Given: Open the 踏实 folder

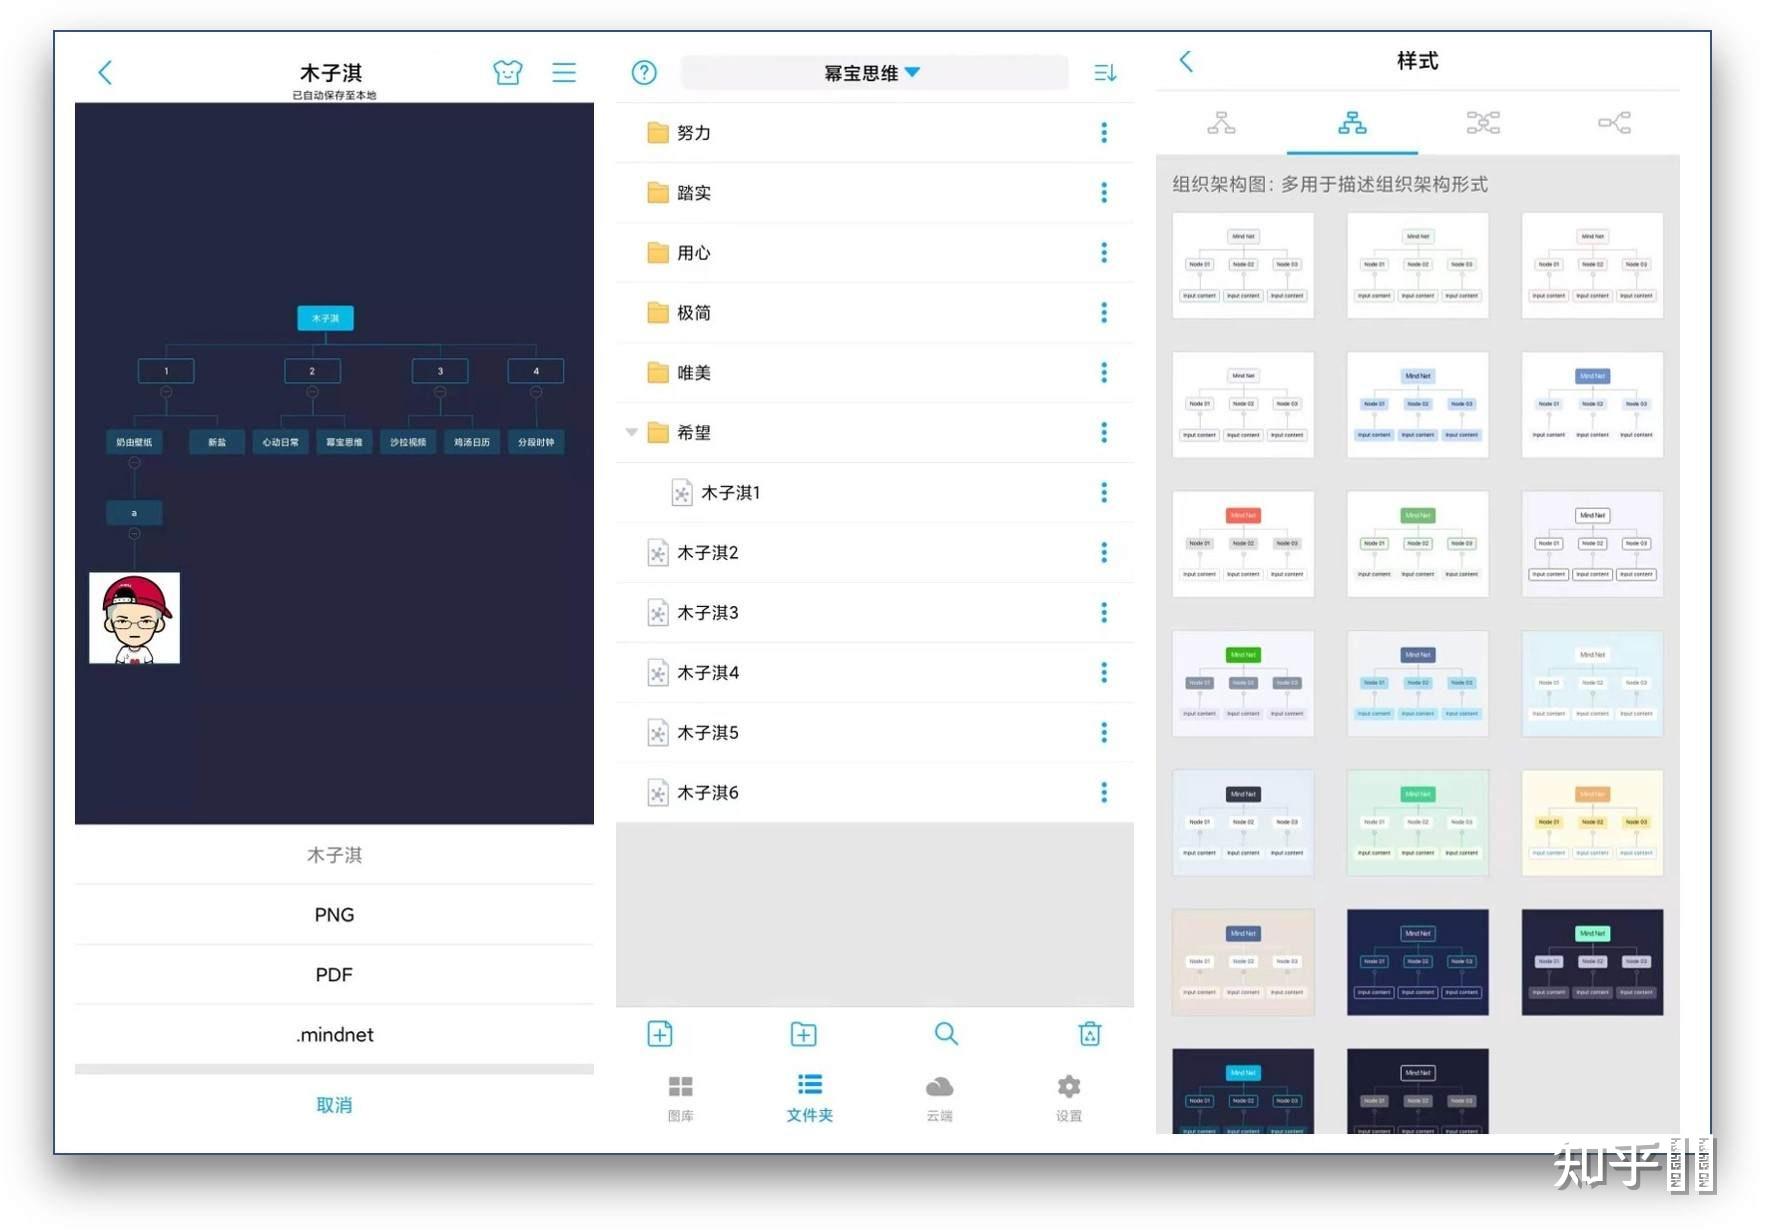Looking at the screenshot, I should tap(875, 192).
